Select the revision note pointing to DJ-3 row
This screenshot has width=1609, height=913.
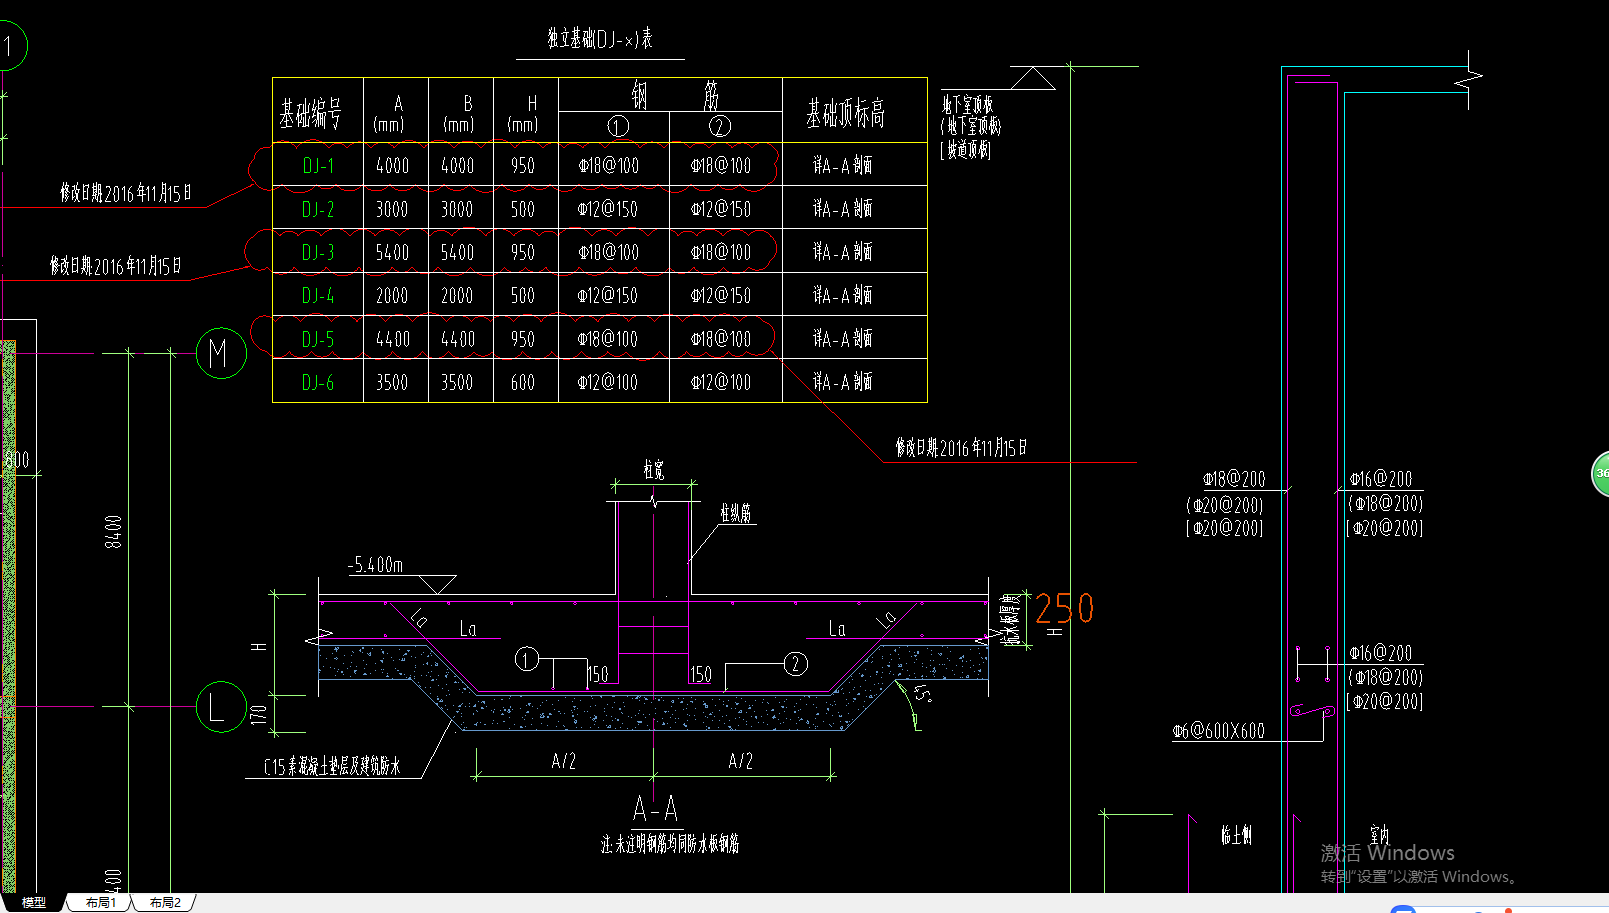tap(116, 266)
